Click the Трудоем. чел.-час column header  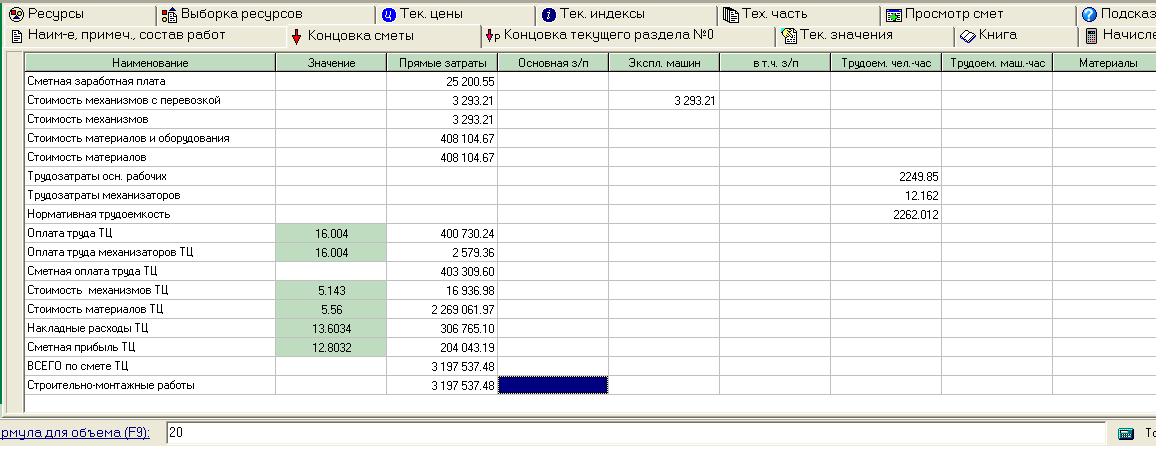pos(886,63)
